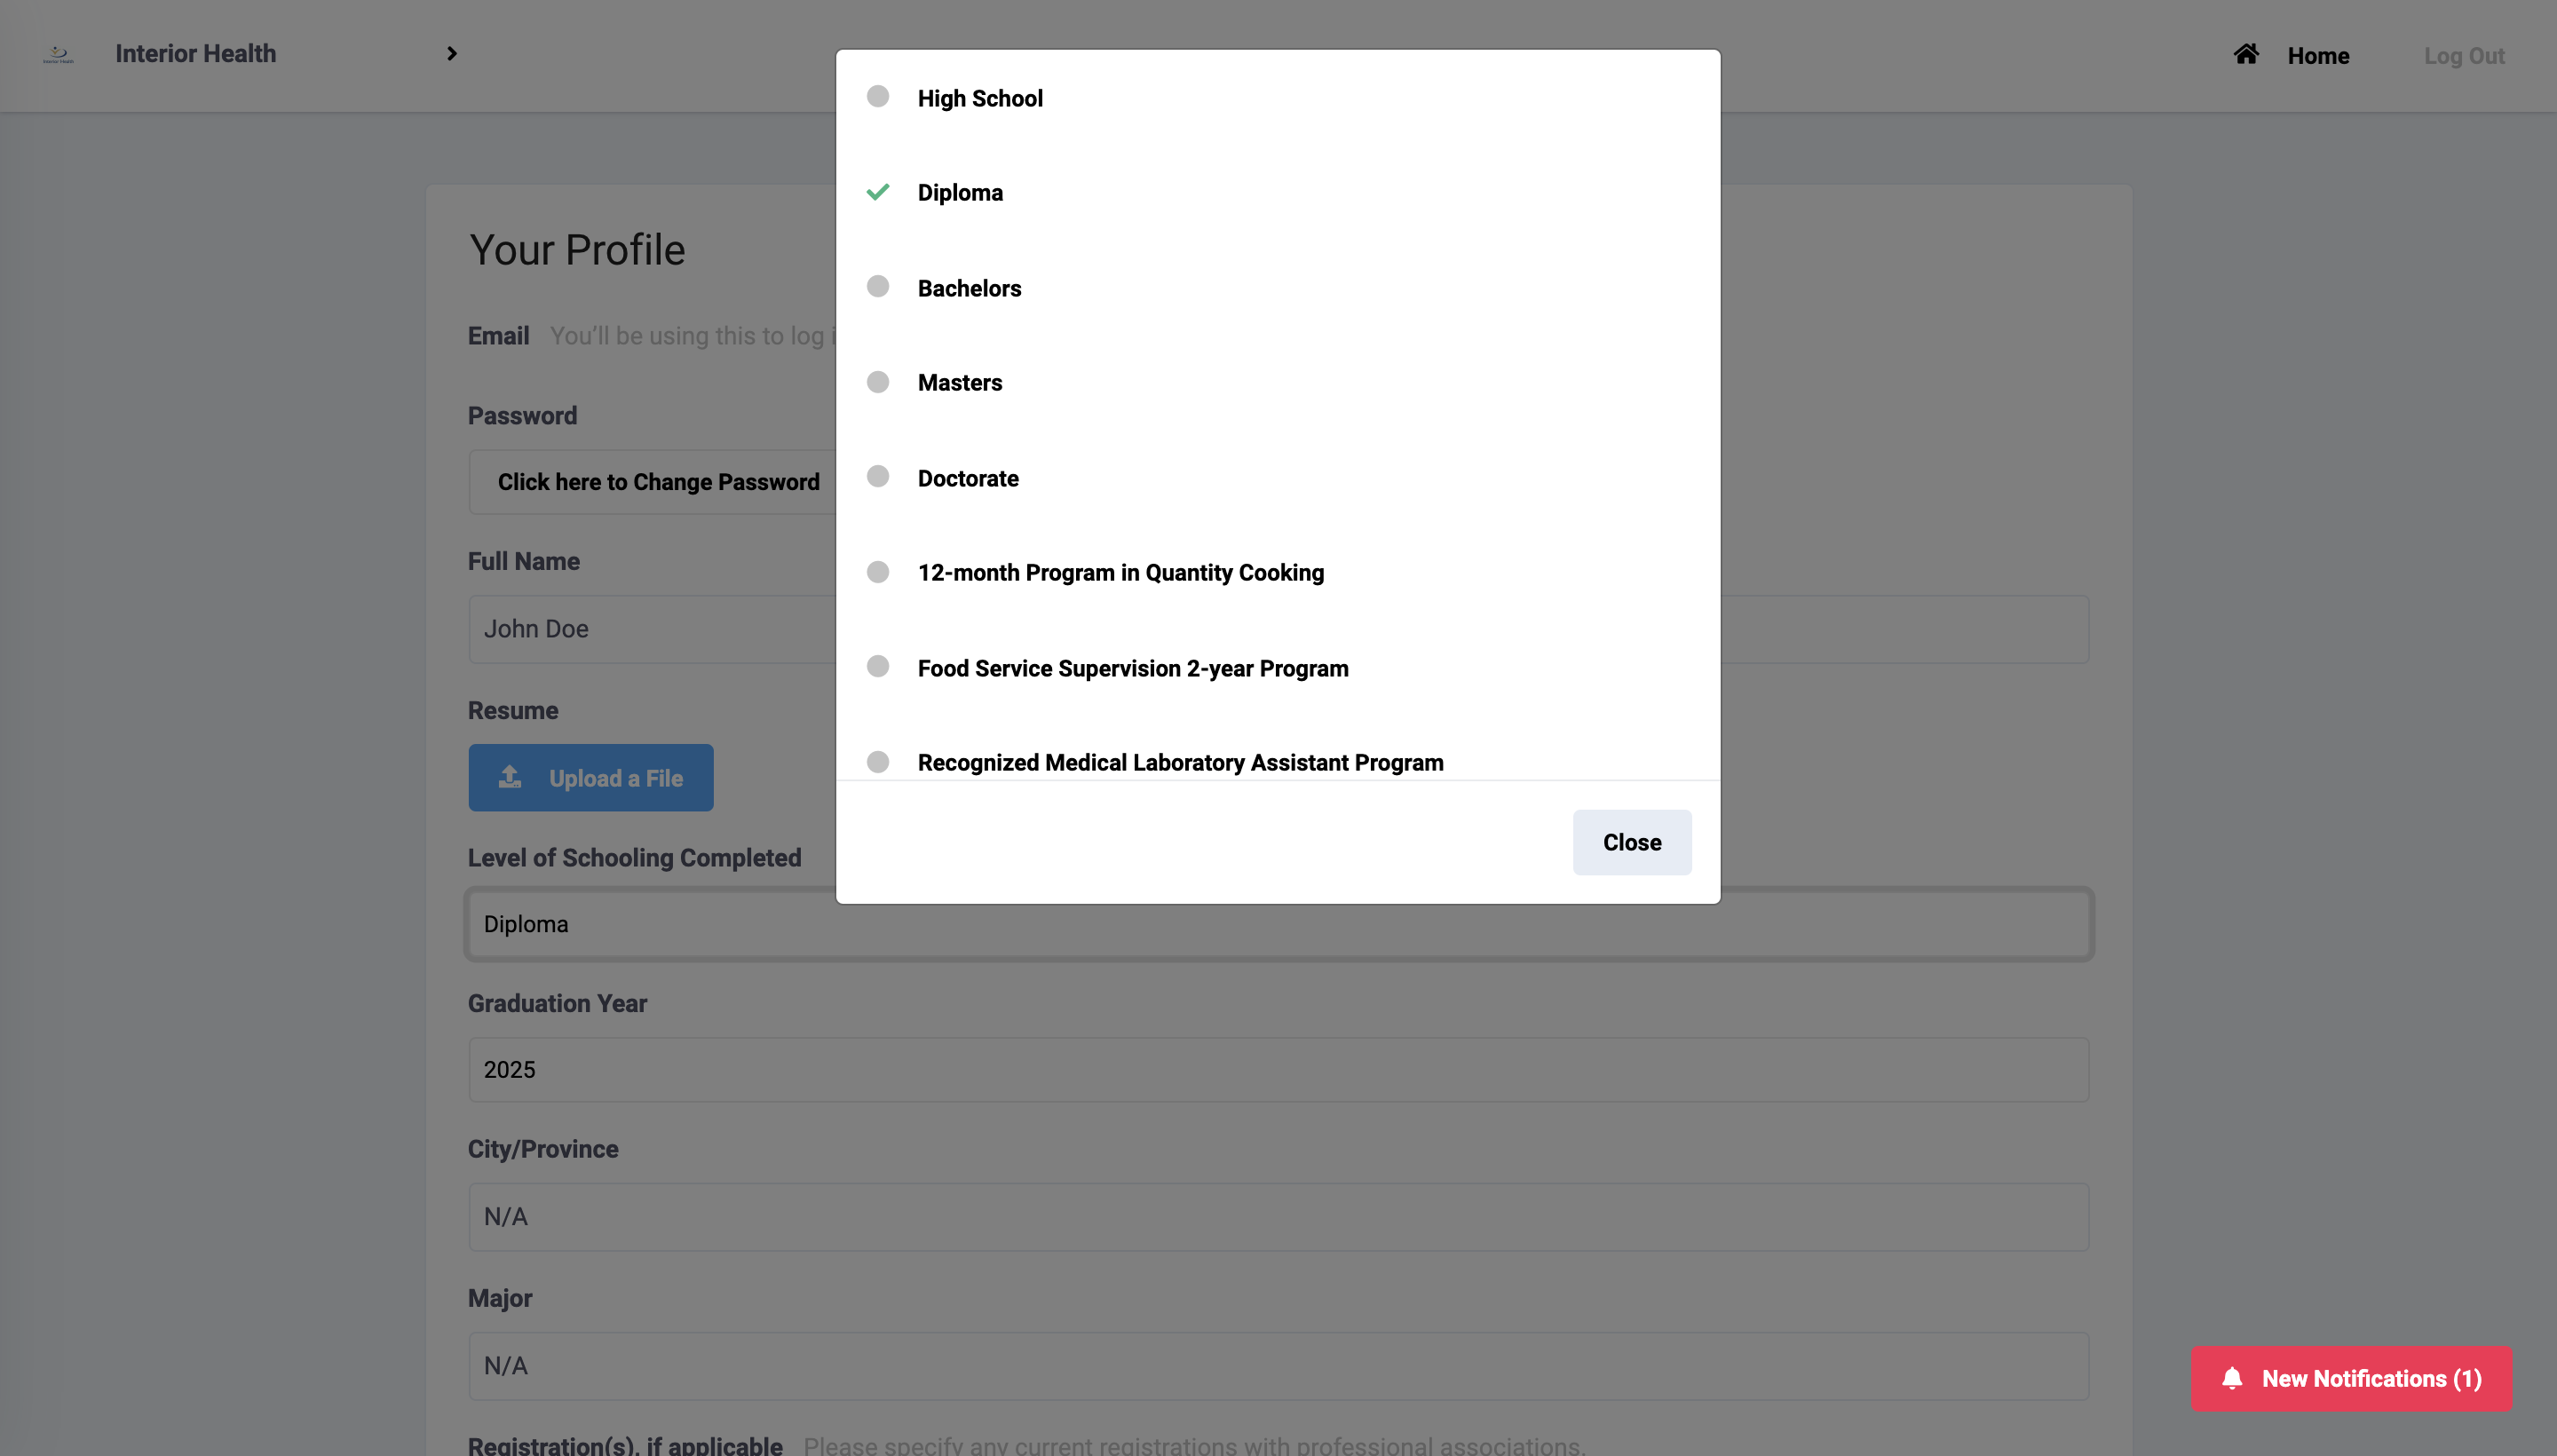Close the schooling options dialog
The height and width of the screenshot is (1456, 2557).
click(x=1632, y=842)
